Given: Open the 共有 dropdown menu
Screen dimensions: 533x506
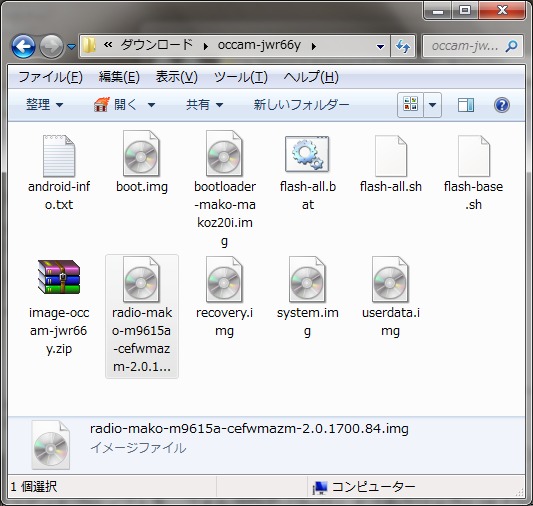Looking at the screenshot, I should click(205, 104).
